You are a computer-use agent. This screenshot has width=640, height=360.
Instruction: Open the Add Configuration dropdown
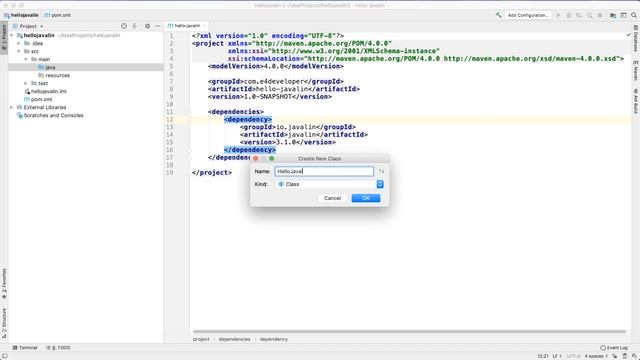coord(528,15)
